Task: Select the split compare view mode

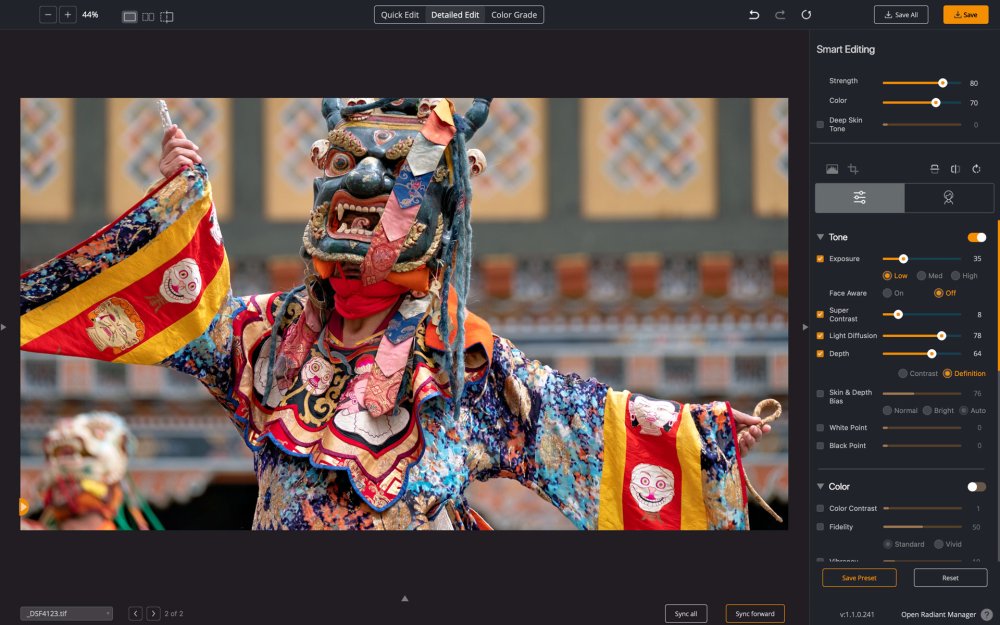Action: click(166, 17)
